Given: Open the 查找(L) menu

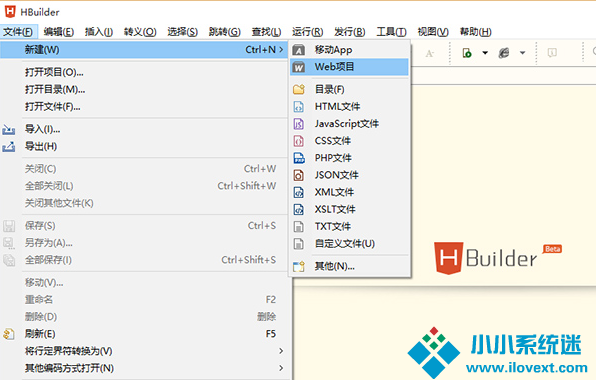Looking at the screenshot, I should point(266,32).
